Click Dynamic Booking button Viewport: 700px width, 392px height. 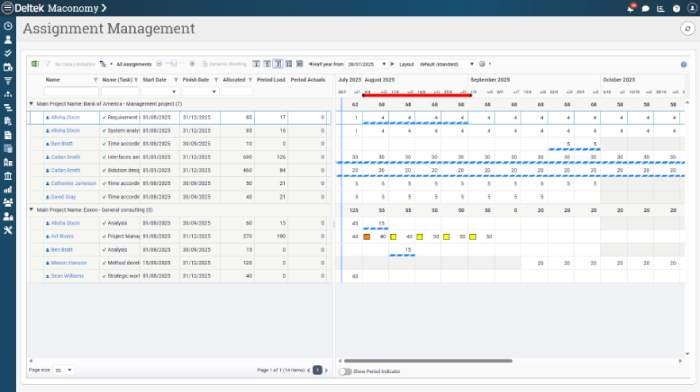[x=224, y=64]
